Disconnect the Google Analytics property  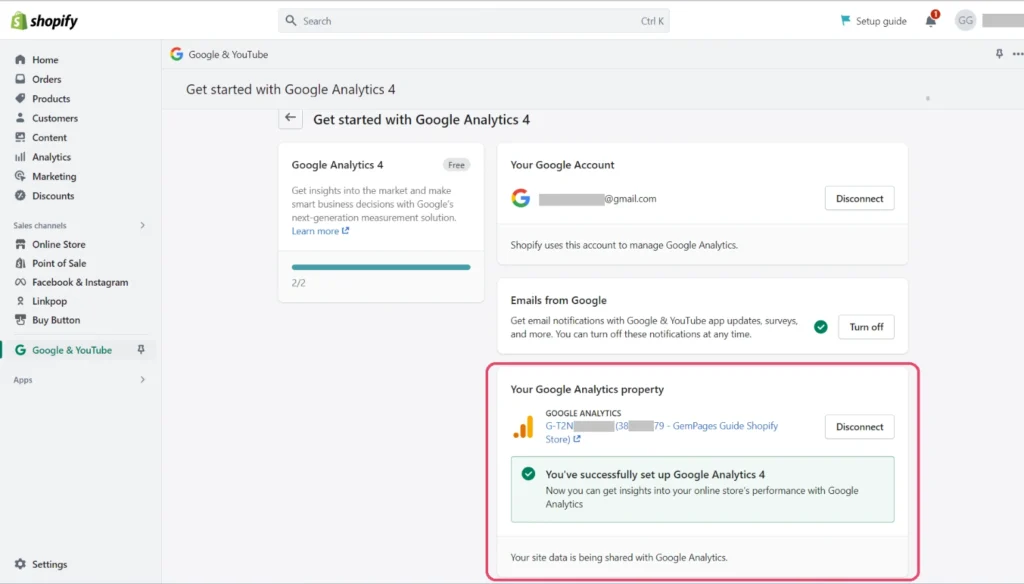pos(859,427)
